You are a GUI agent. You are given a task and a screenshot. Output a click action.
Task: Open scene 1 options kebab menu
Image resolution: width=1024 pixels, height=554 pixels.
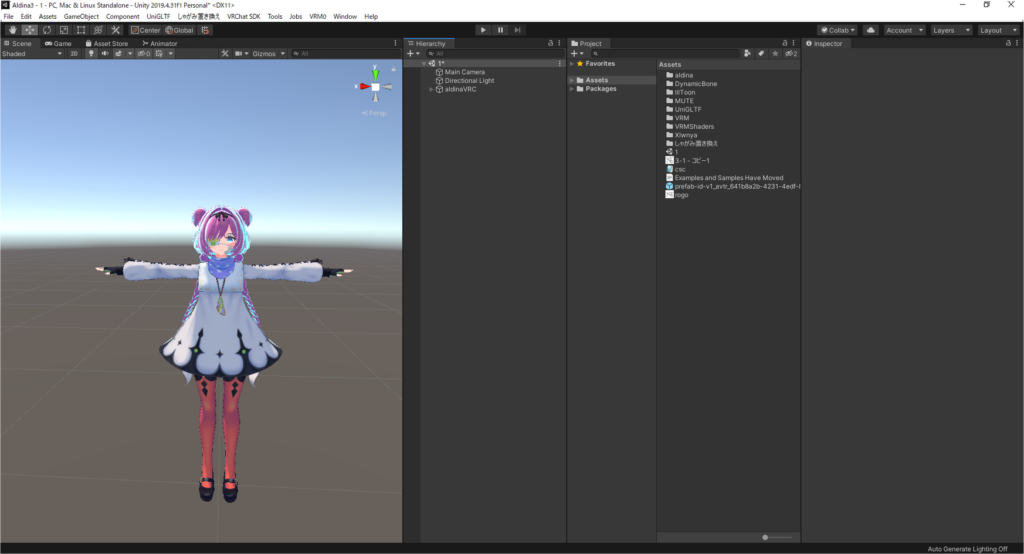[560, 63]
